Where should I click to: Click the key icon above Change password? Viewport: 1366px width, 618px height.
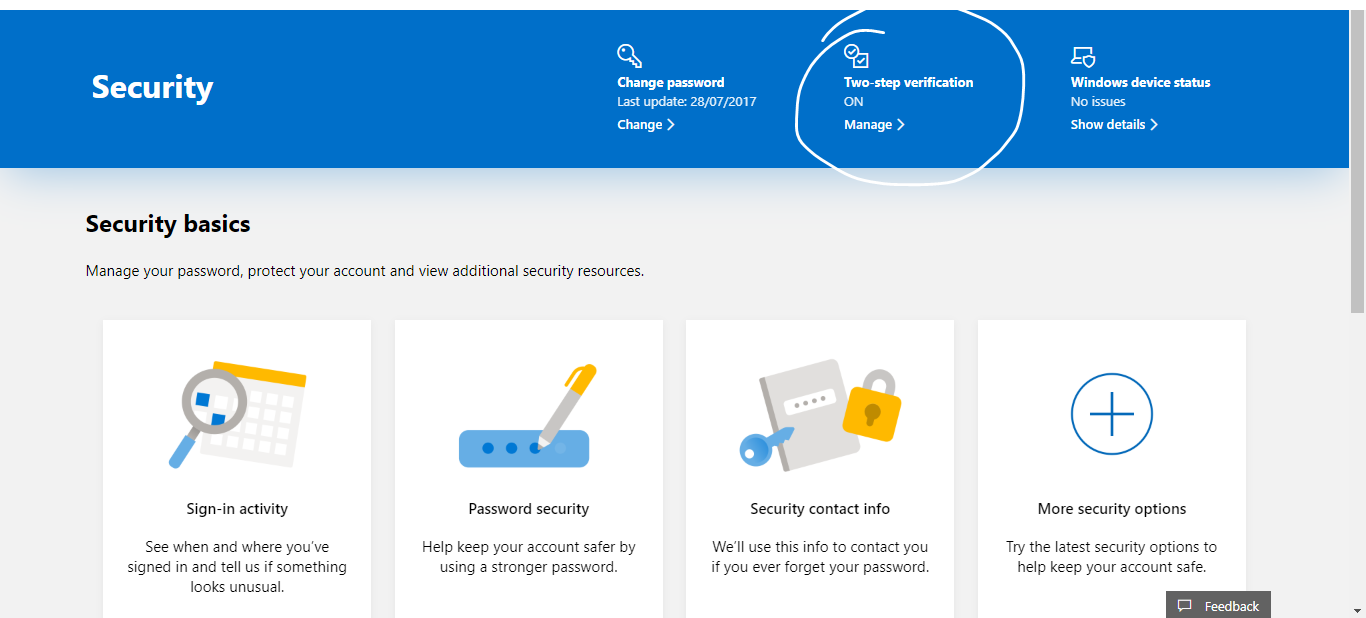pyautogui.click(x=629, y=55)
